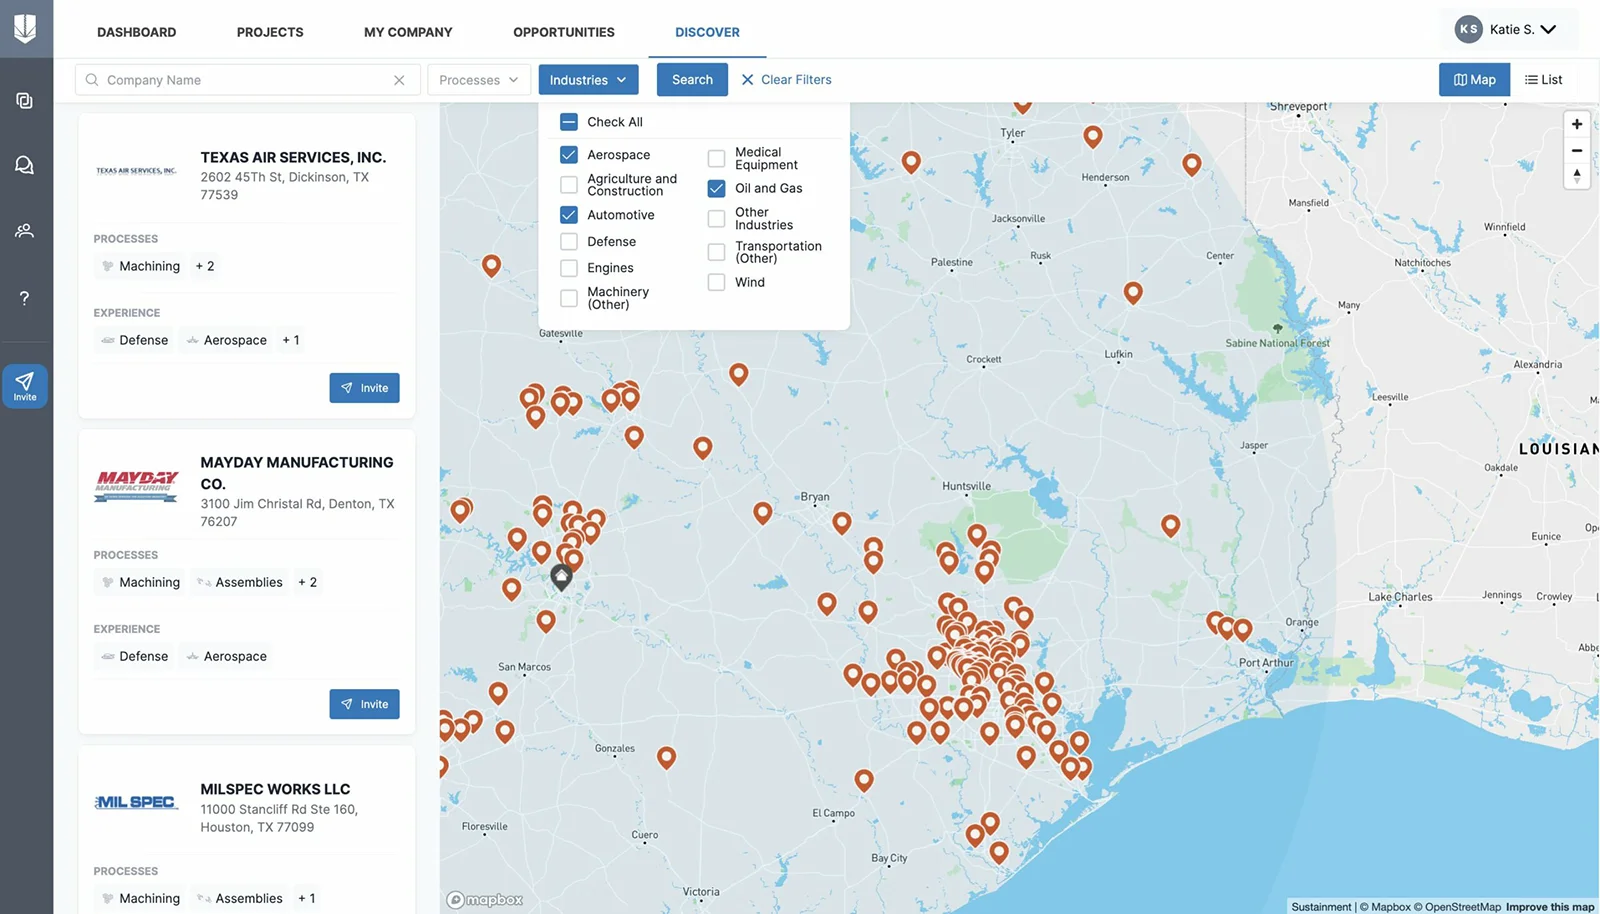Open the My Company tab
Image resolution: width=1600 pixels, height=914 pixels.
(x=408, y=32)
